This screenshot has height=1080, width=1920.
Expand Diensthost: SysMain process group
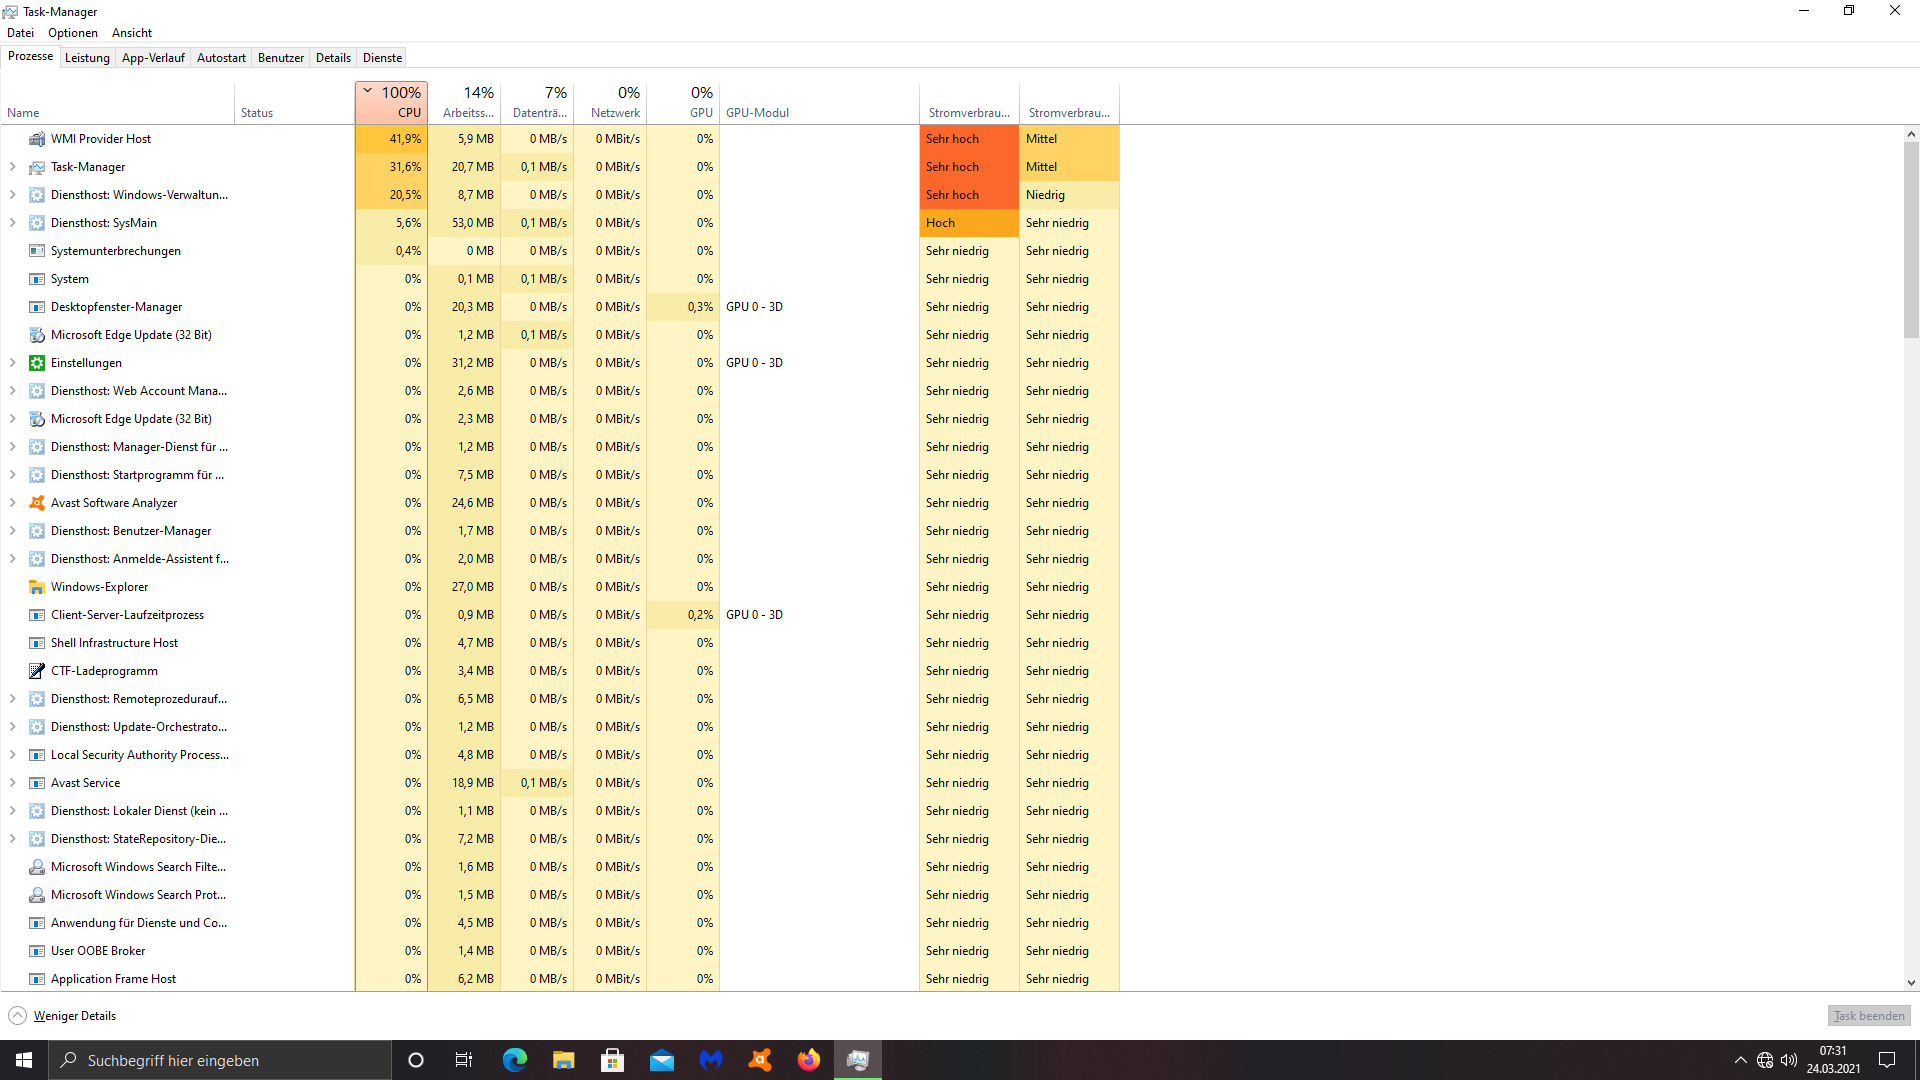pyautogui.click(x=13, y=223)
